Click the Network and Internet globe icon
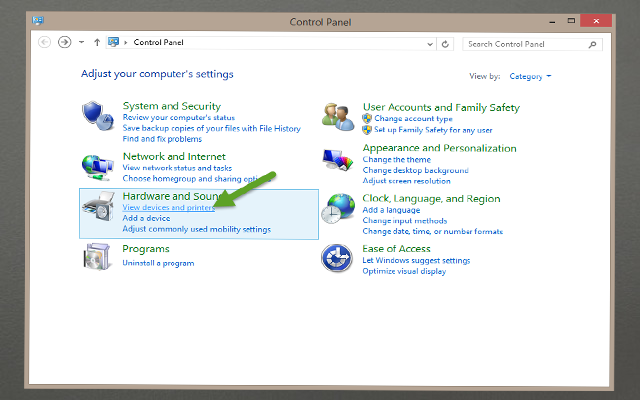This screenshot has height=400, width=640. [97, 167]
